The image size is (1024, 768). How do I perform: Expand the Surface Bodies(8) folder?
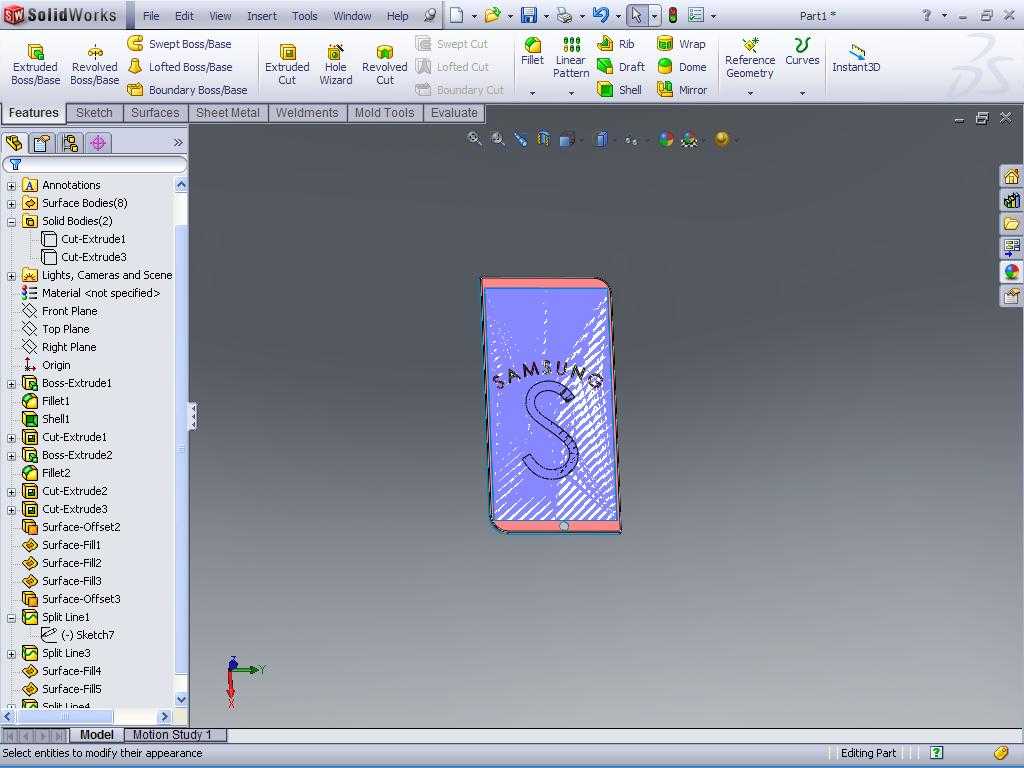pyautogui.click(x=11, y=204)
